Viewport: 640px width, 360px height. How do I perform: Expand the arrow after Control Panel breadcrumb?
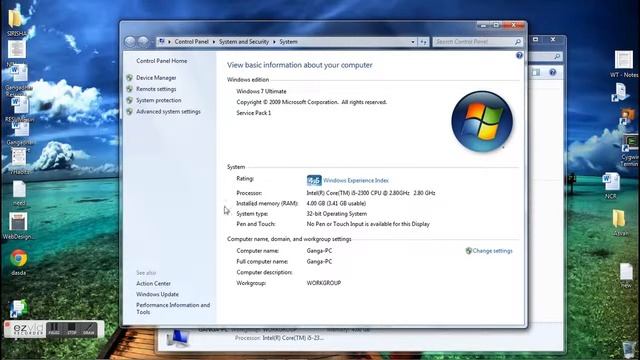coord(214,42)
